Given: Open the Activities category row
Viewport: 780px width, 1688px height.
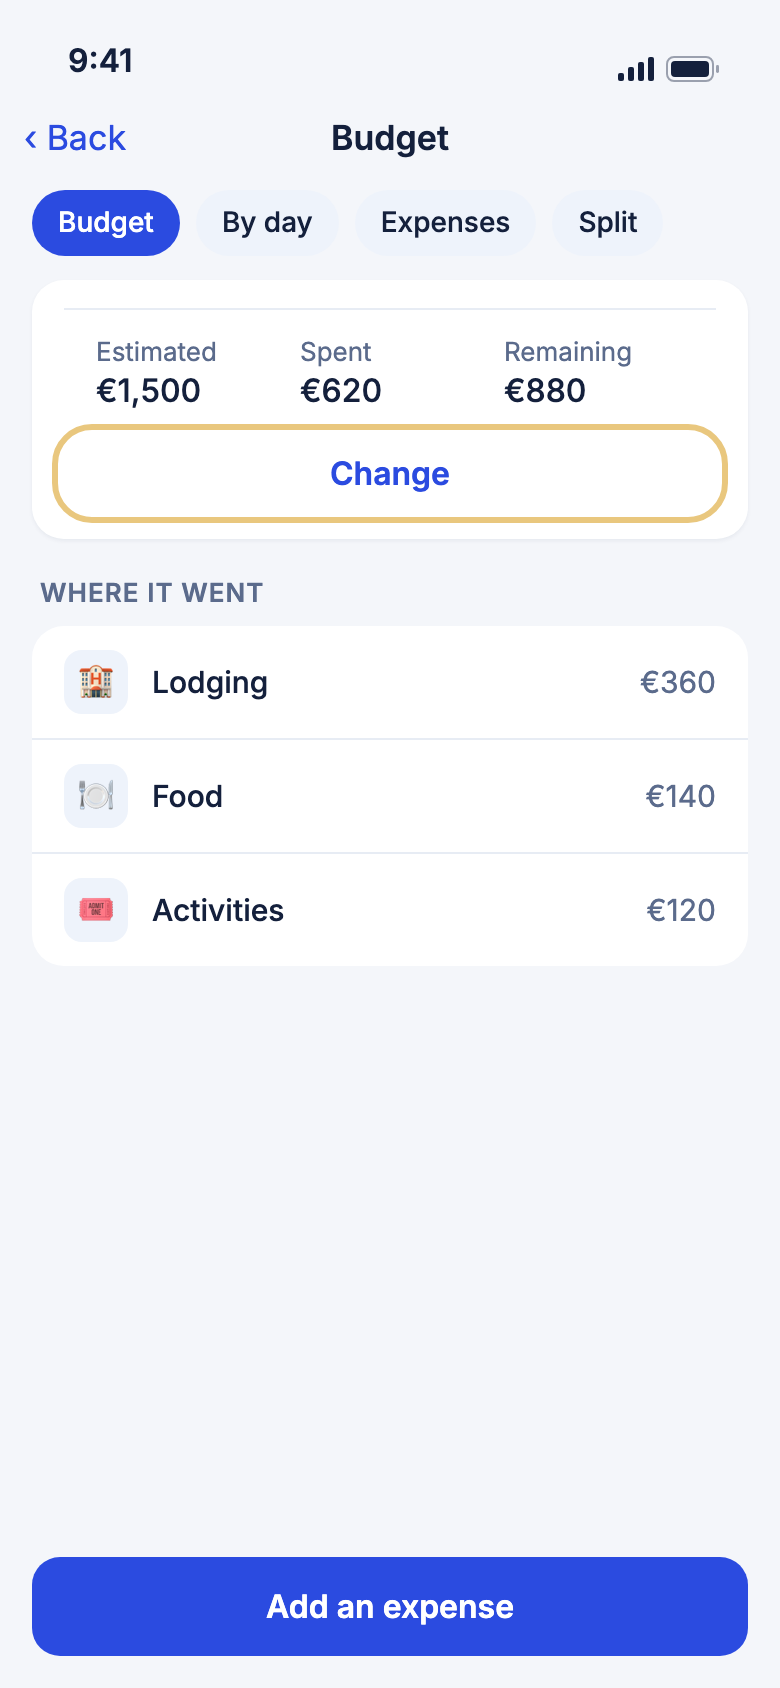Looking at the screenshot, I should pyautogui.click(x=390, y=910).
